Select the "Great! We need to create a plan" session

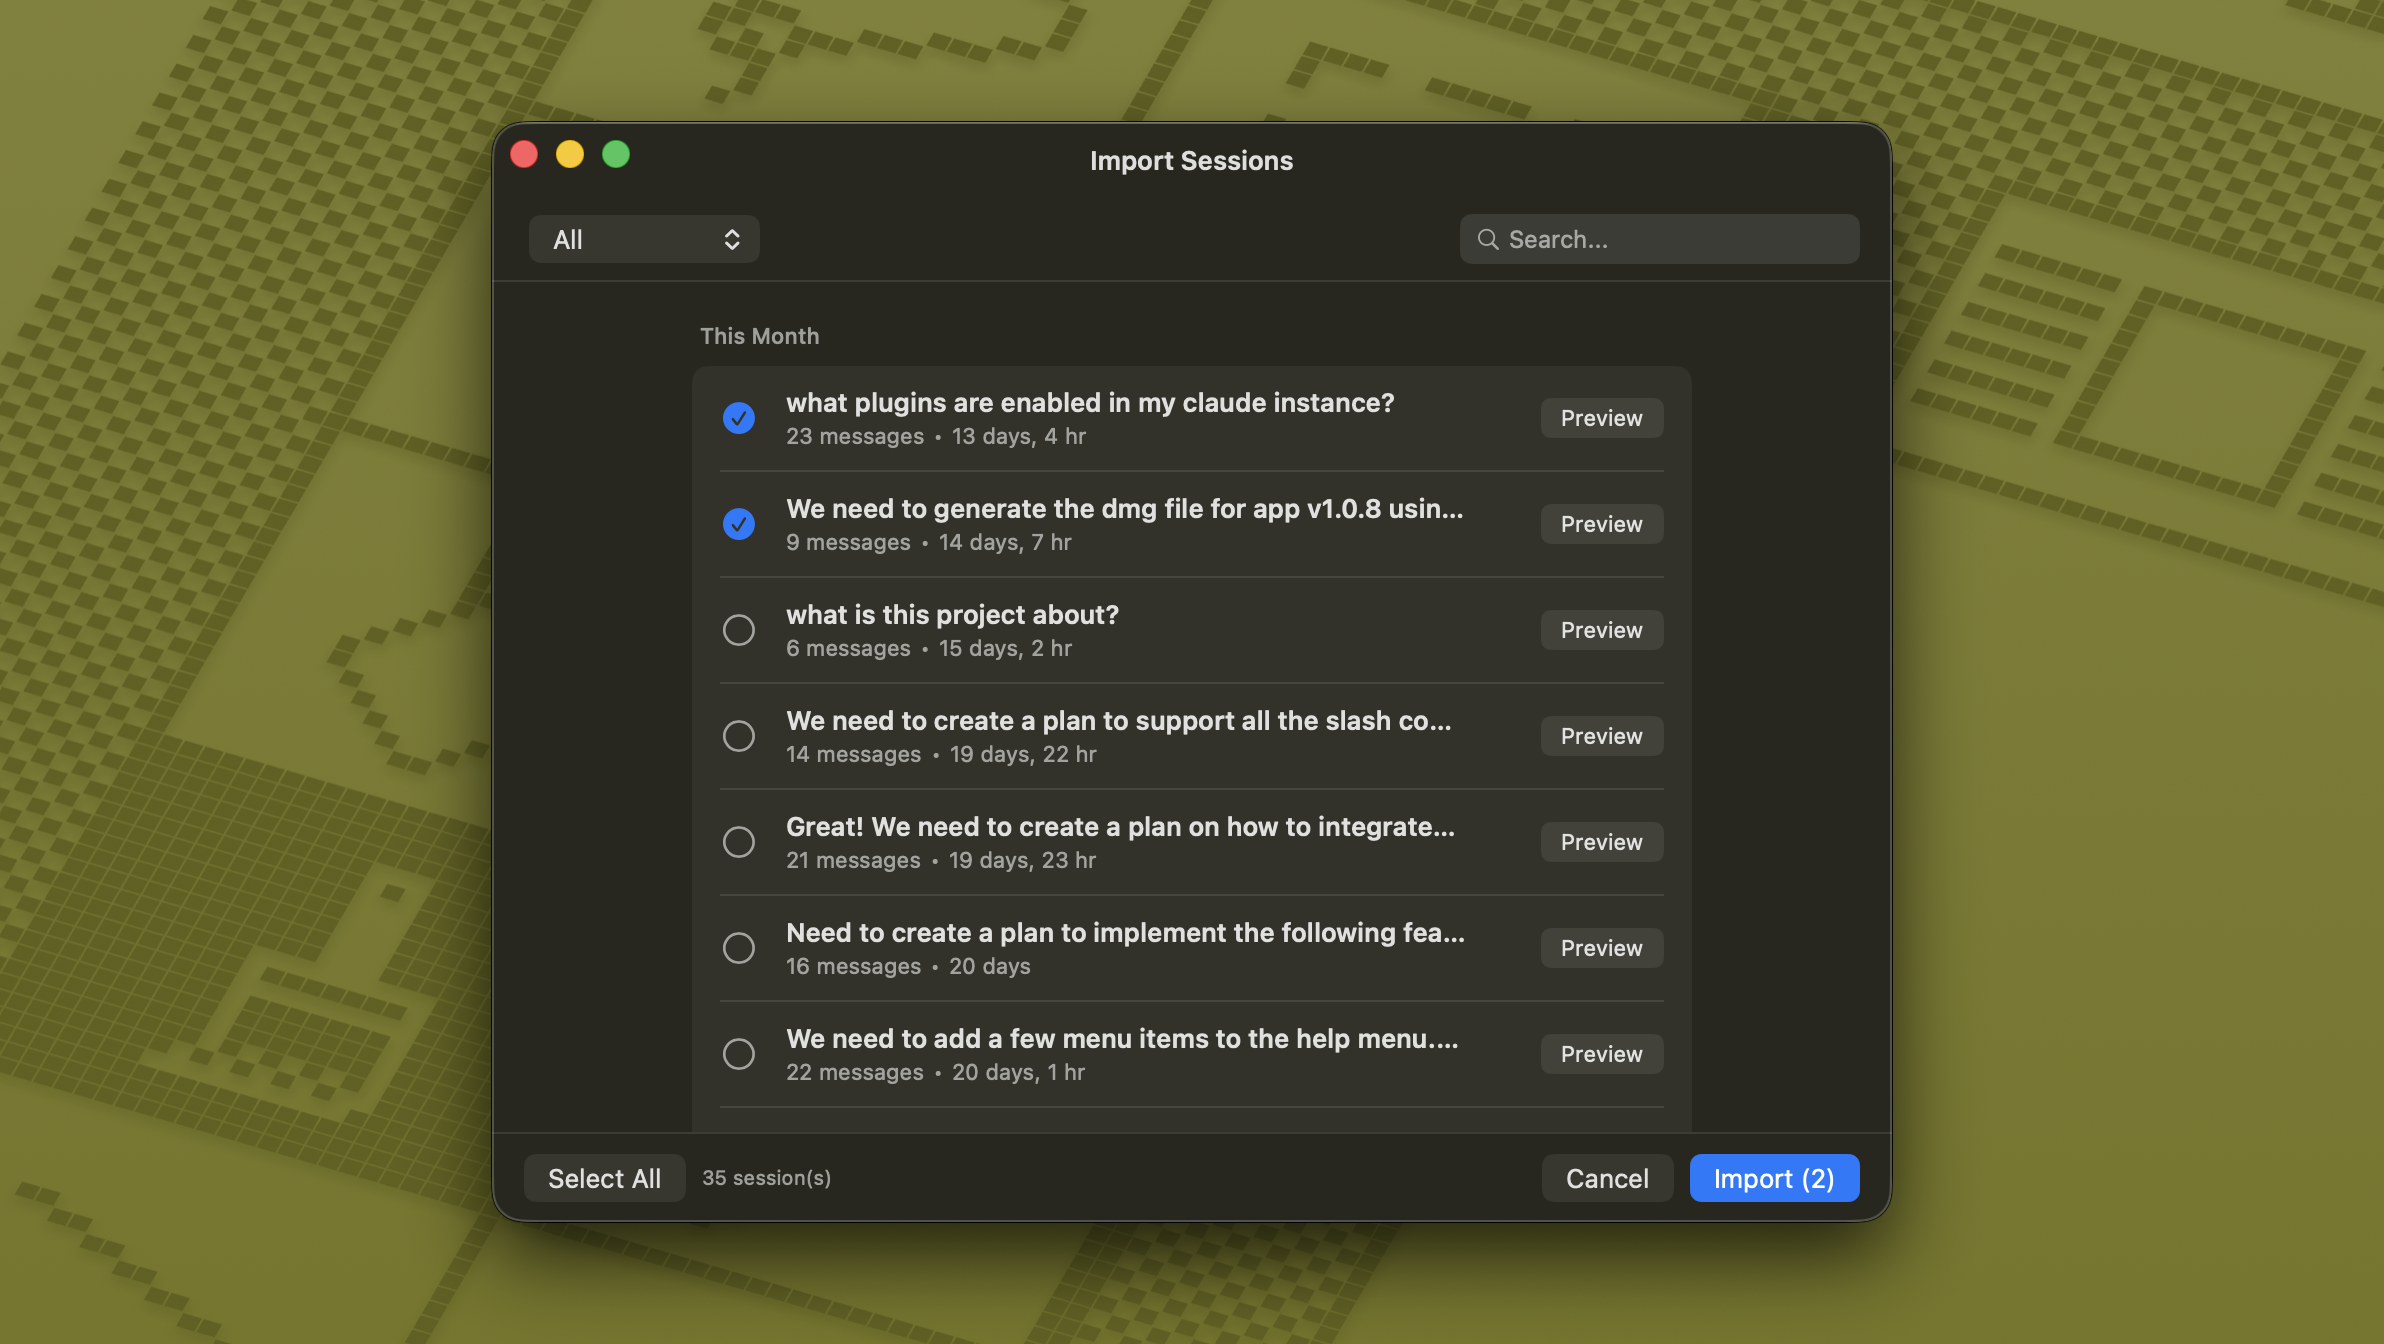coord(739,841)
